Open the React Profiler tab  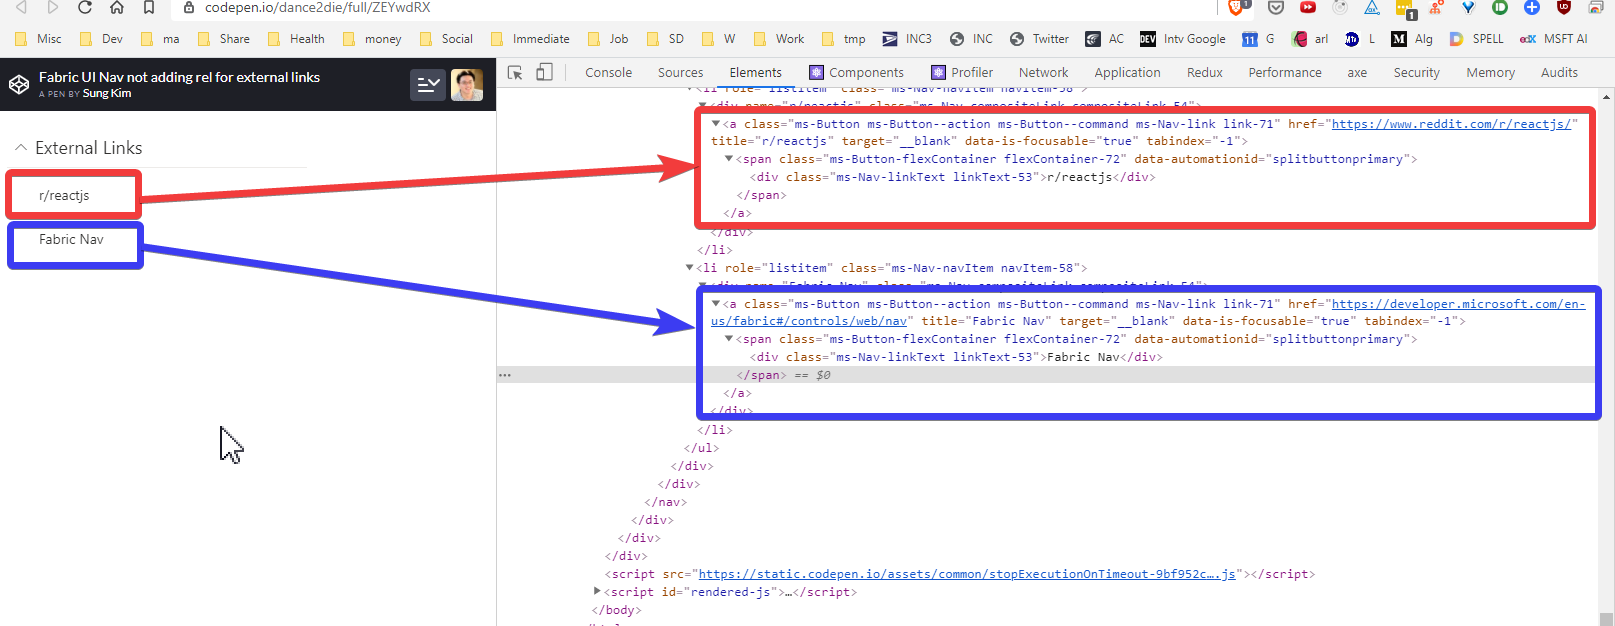[x=962, y=72]
